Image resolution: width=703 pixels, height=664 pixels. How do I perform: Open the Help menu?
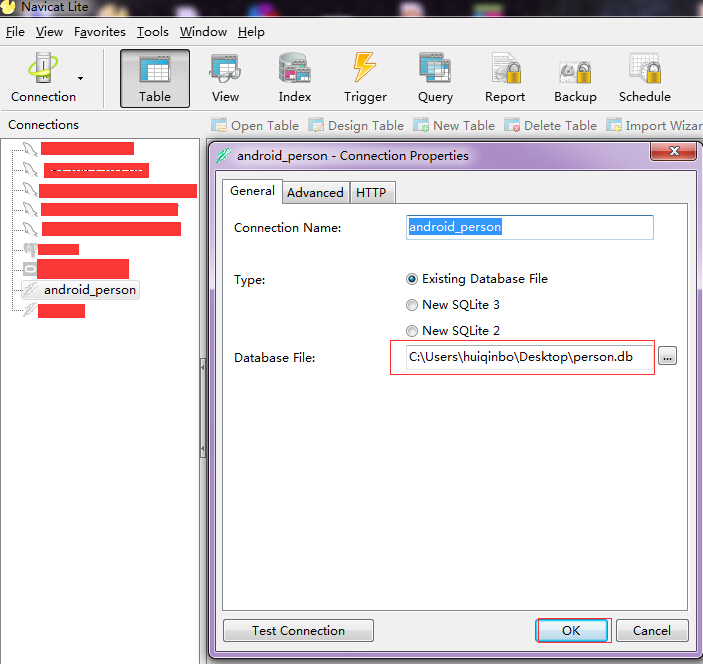click(x=251, y=32)
